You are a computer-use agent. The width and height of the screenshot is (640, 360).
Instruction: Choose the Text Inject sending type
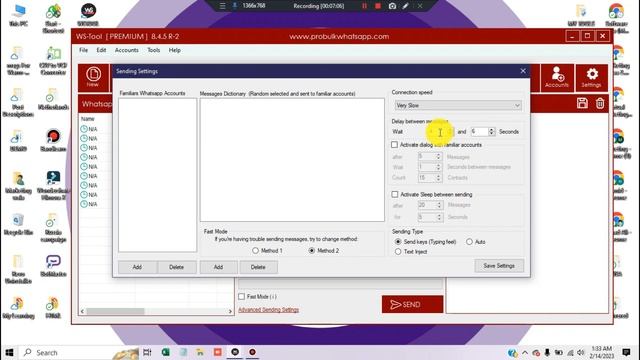tap(398, 252)
